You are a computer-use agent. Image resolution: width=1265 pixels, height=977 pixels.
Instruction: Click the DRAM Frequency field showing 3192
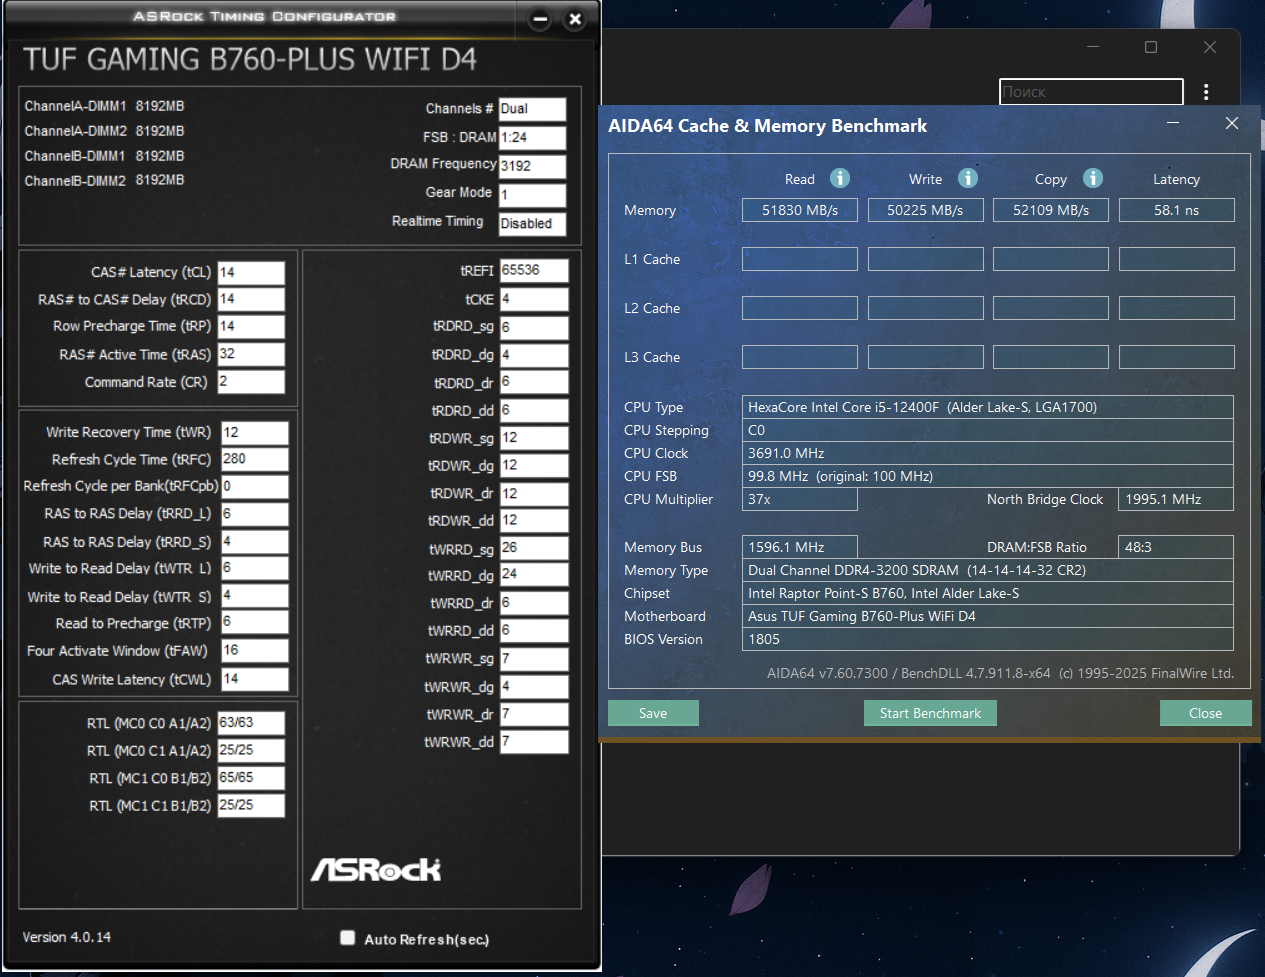[x=532, y=166]
